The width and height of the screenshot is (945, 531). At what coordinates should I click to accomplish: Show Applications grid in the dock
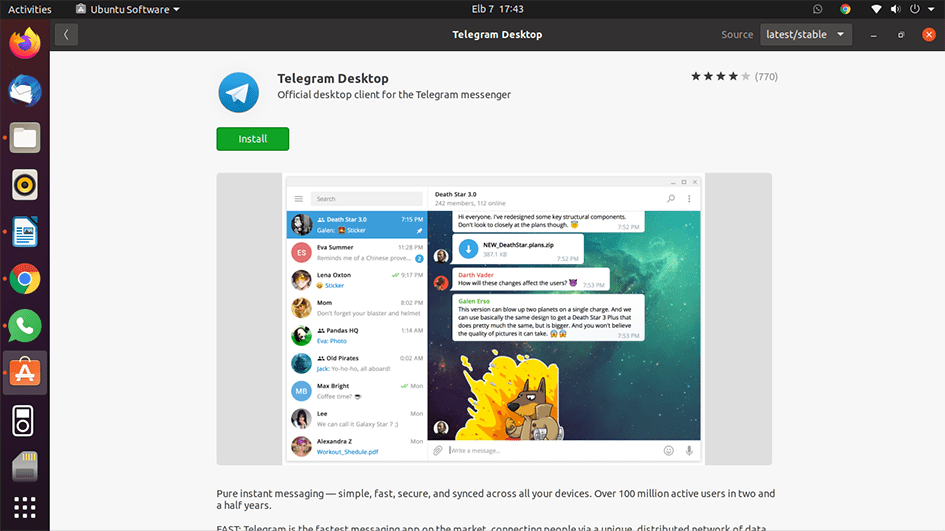coord(25,507)
